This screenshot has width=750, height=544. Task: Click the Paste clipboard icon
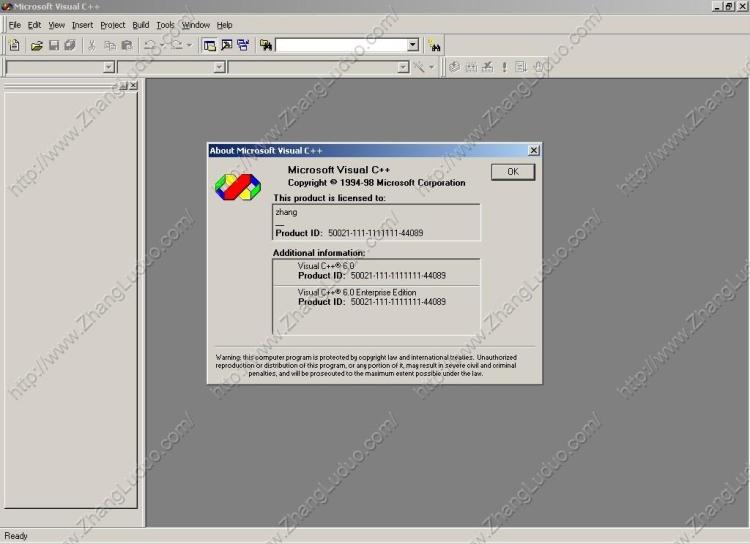pyautogui.click(x=127, y=45)
